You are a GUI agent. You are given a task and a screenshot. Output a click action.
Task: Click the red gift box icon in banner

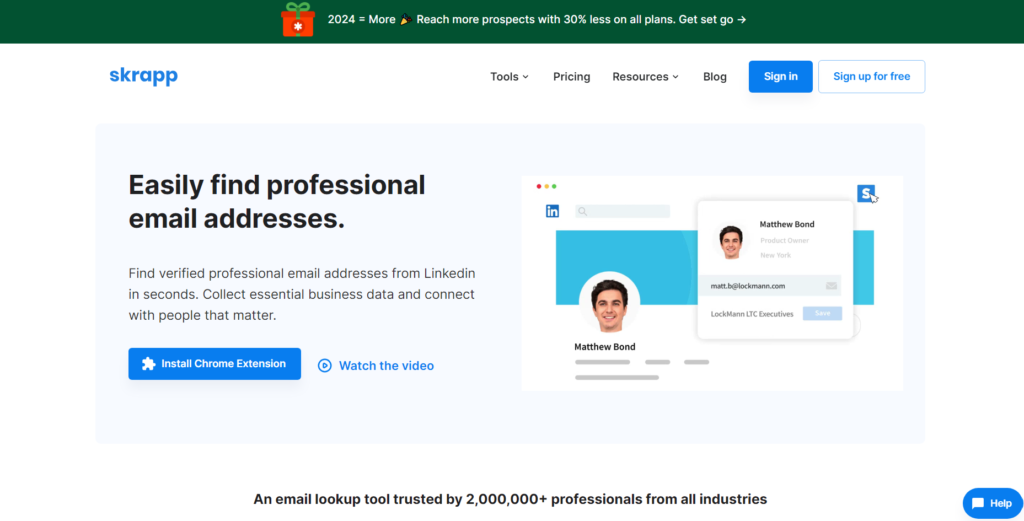pyautogui.click(x=298, y=20)
